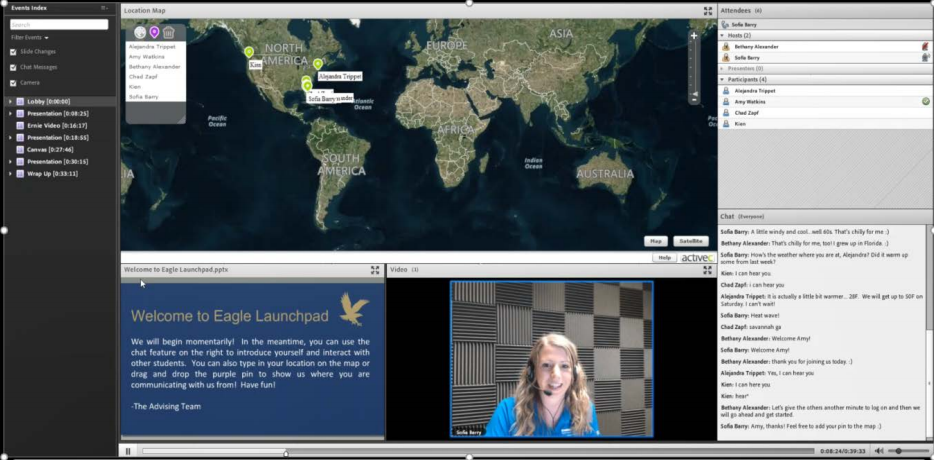The width and height of the screenshot is (934, 460).
Task: Open the Filter Events dropdown
Action: [30, 38]
